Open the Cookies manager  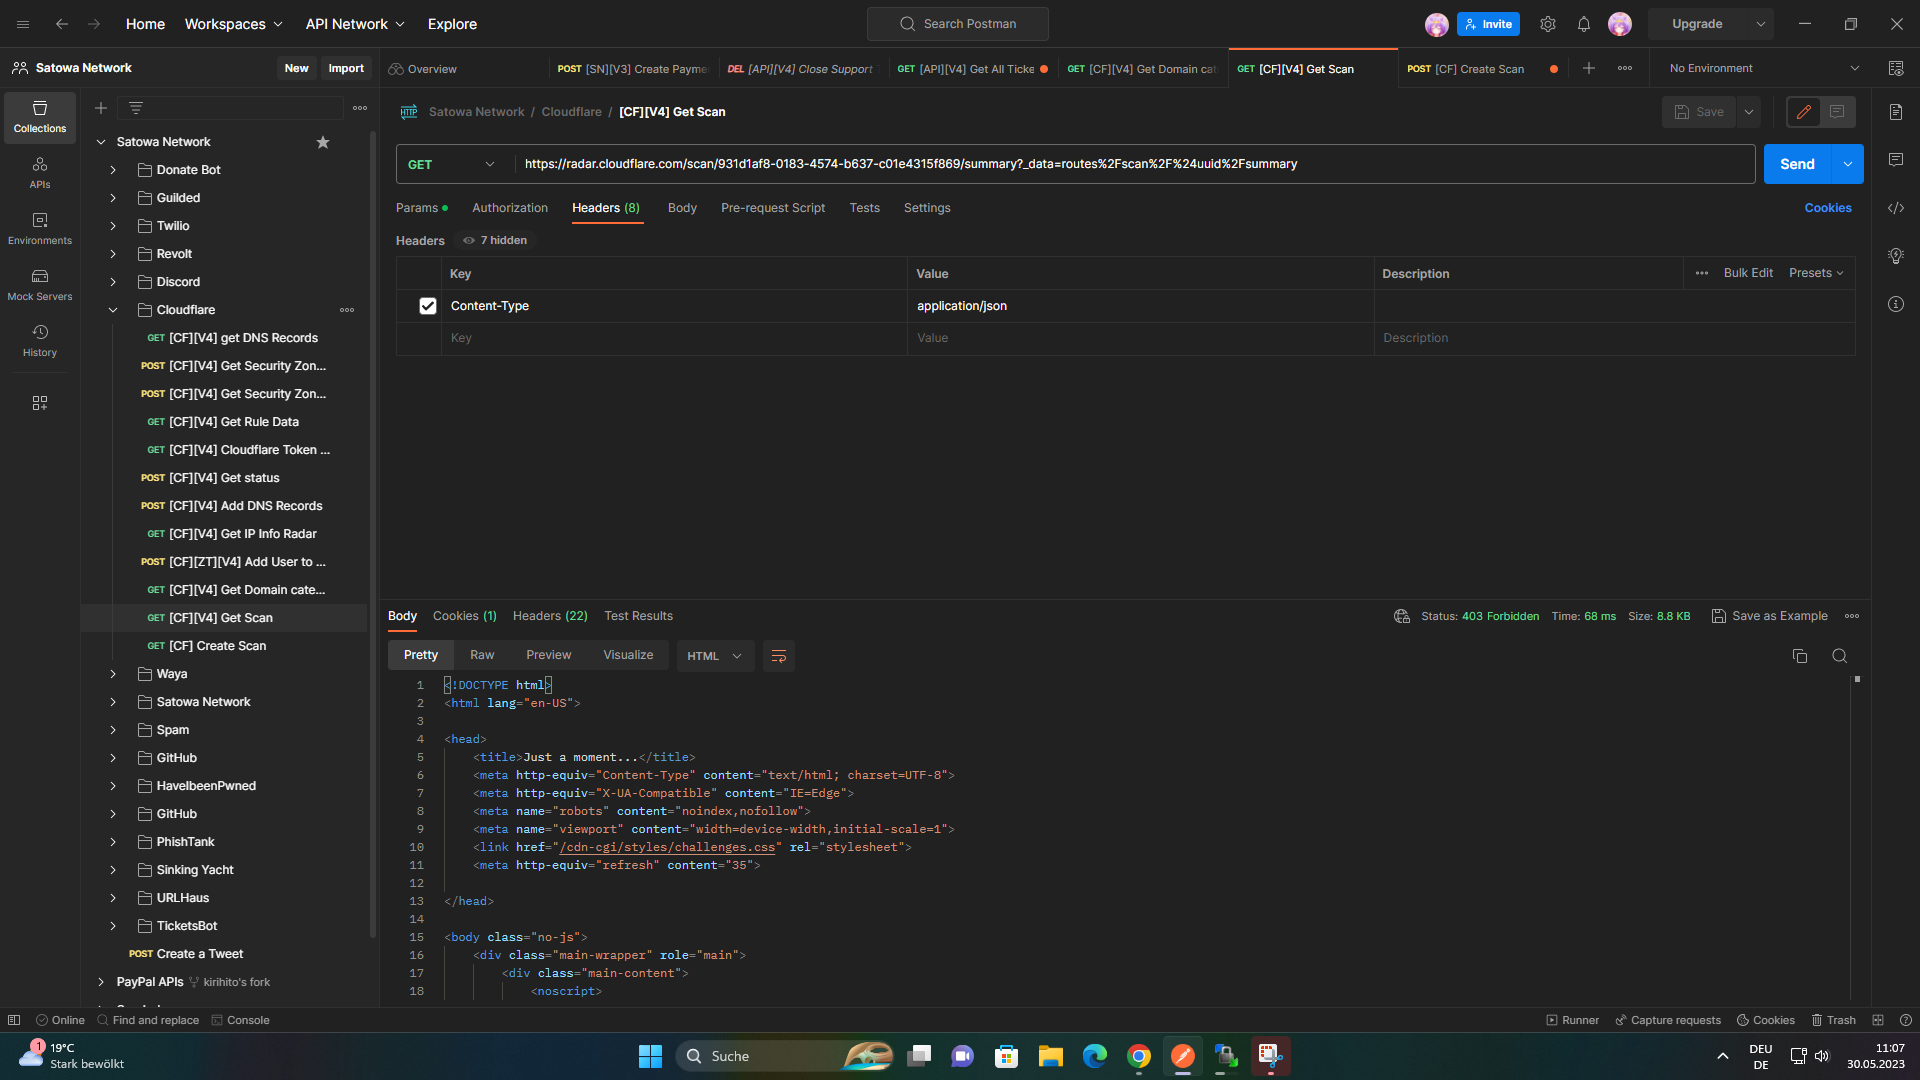click(1828, 208)
